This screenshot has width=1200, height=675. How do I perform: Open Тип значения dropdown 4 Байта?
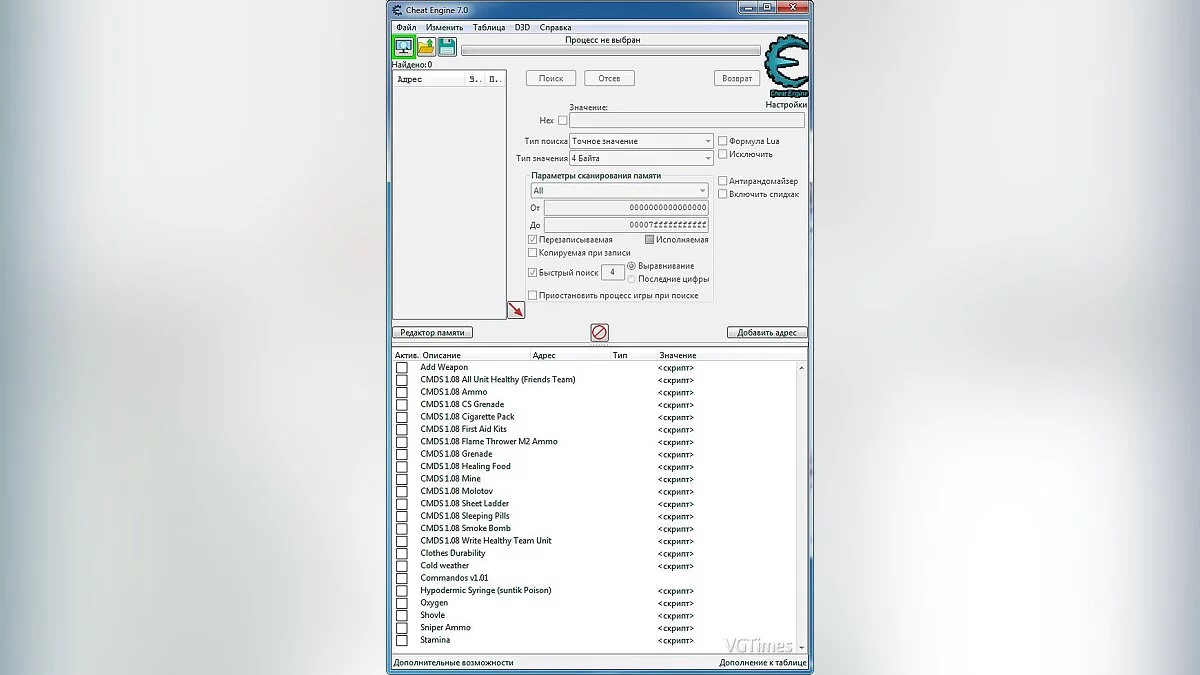pyautogui.click(x=641, y=158)
